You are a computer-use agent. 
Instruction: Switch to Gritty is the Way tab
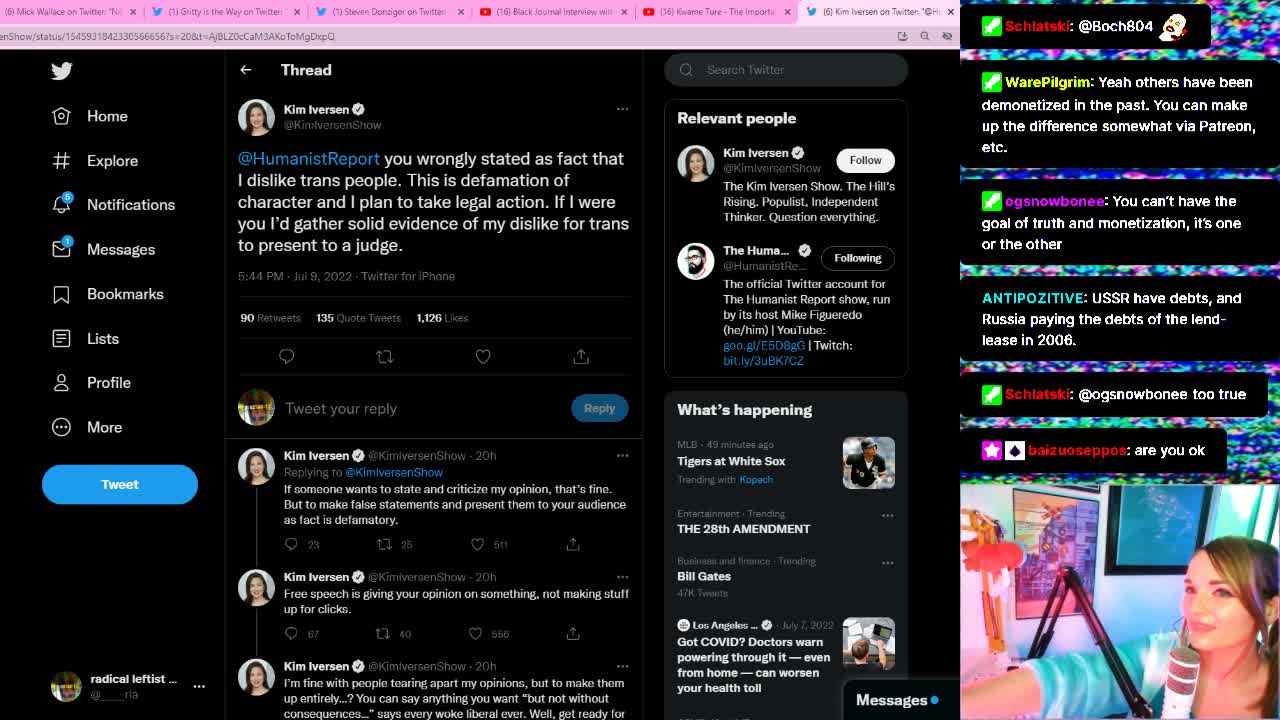click(224, 12)
